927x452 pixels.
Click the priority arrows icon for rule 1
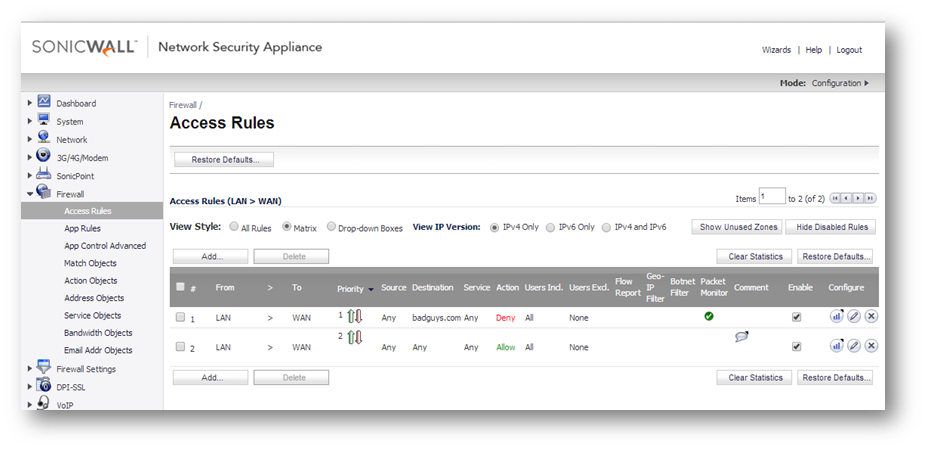click(354, 316)
